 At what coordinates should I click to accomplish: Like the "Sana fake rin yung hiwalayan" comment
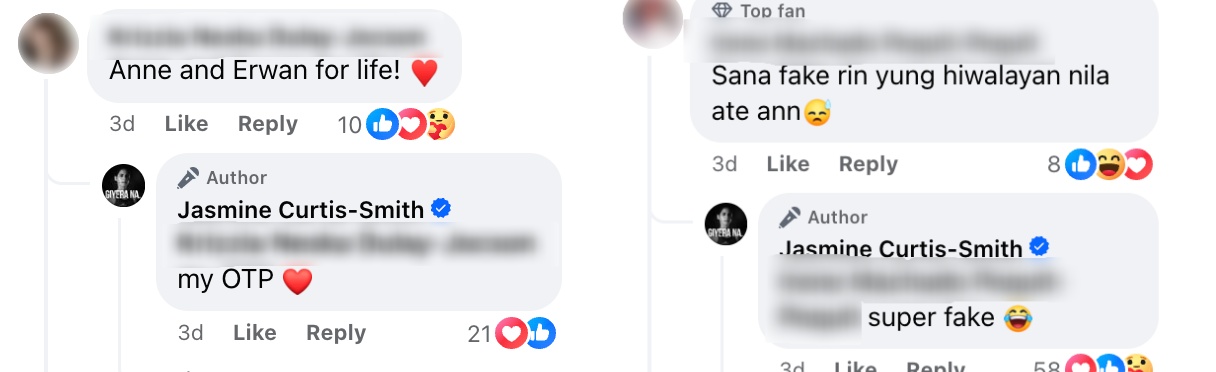tap(787, 164)
